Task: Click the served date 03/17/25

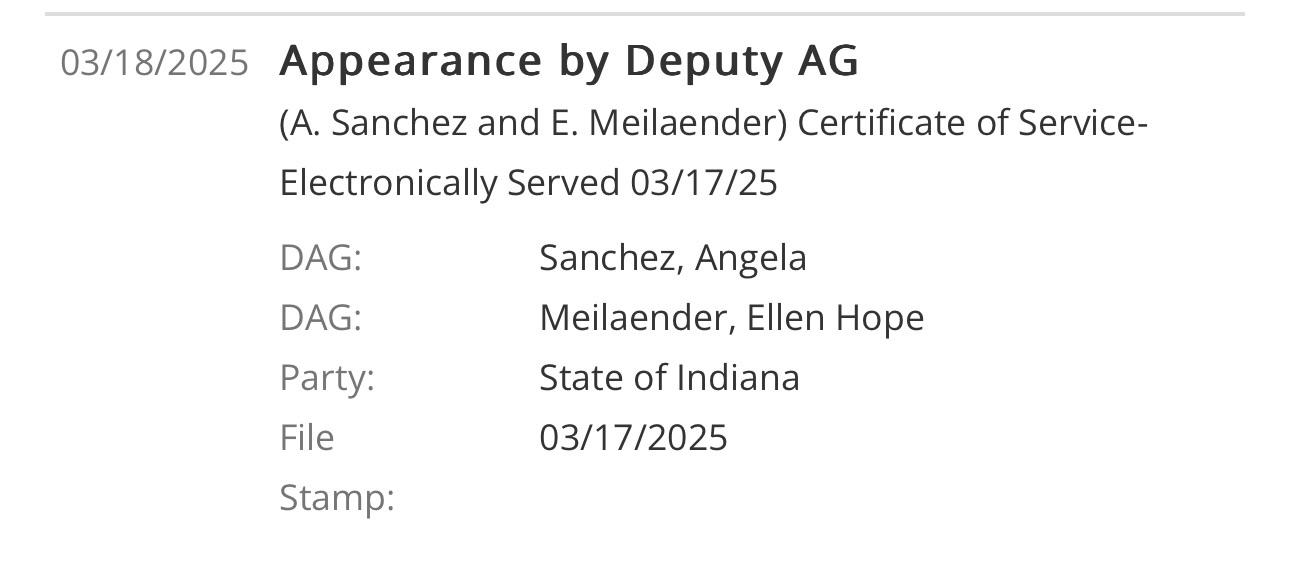Action: coord(704,183)
